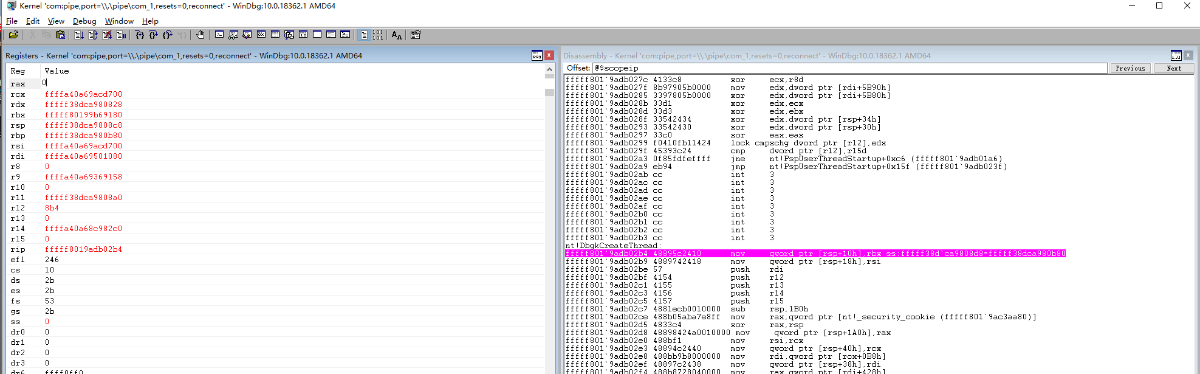Viewport: 1200px width, 374px height.
Task: Click the Paste toolbar icon
Action: (x=61, y=34)
